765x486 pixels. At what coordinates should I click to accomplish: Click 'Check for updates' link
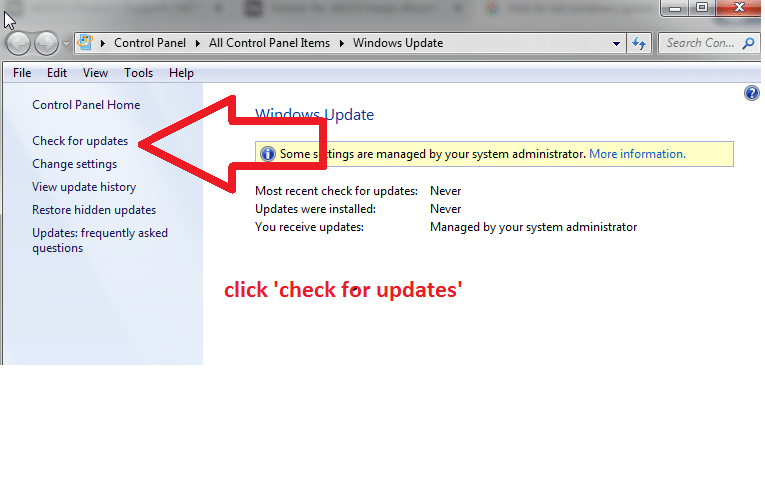(x=80, y=141)
